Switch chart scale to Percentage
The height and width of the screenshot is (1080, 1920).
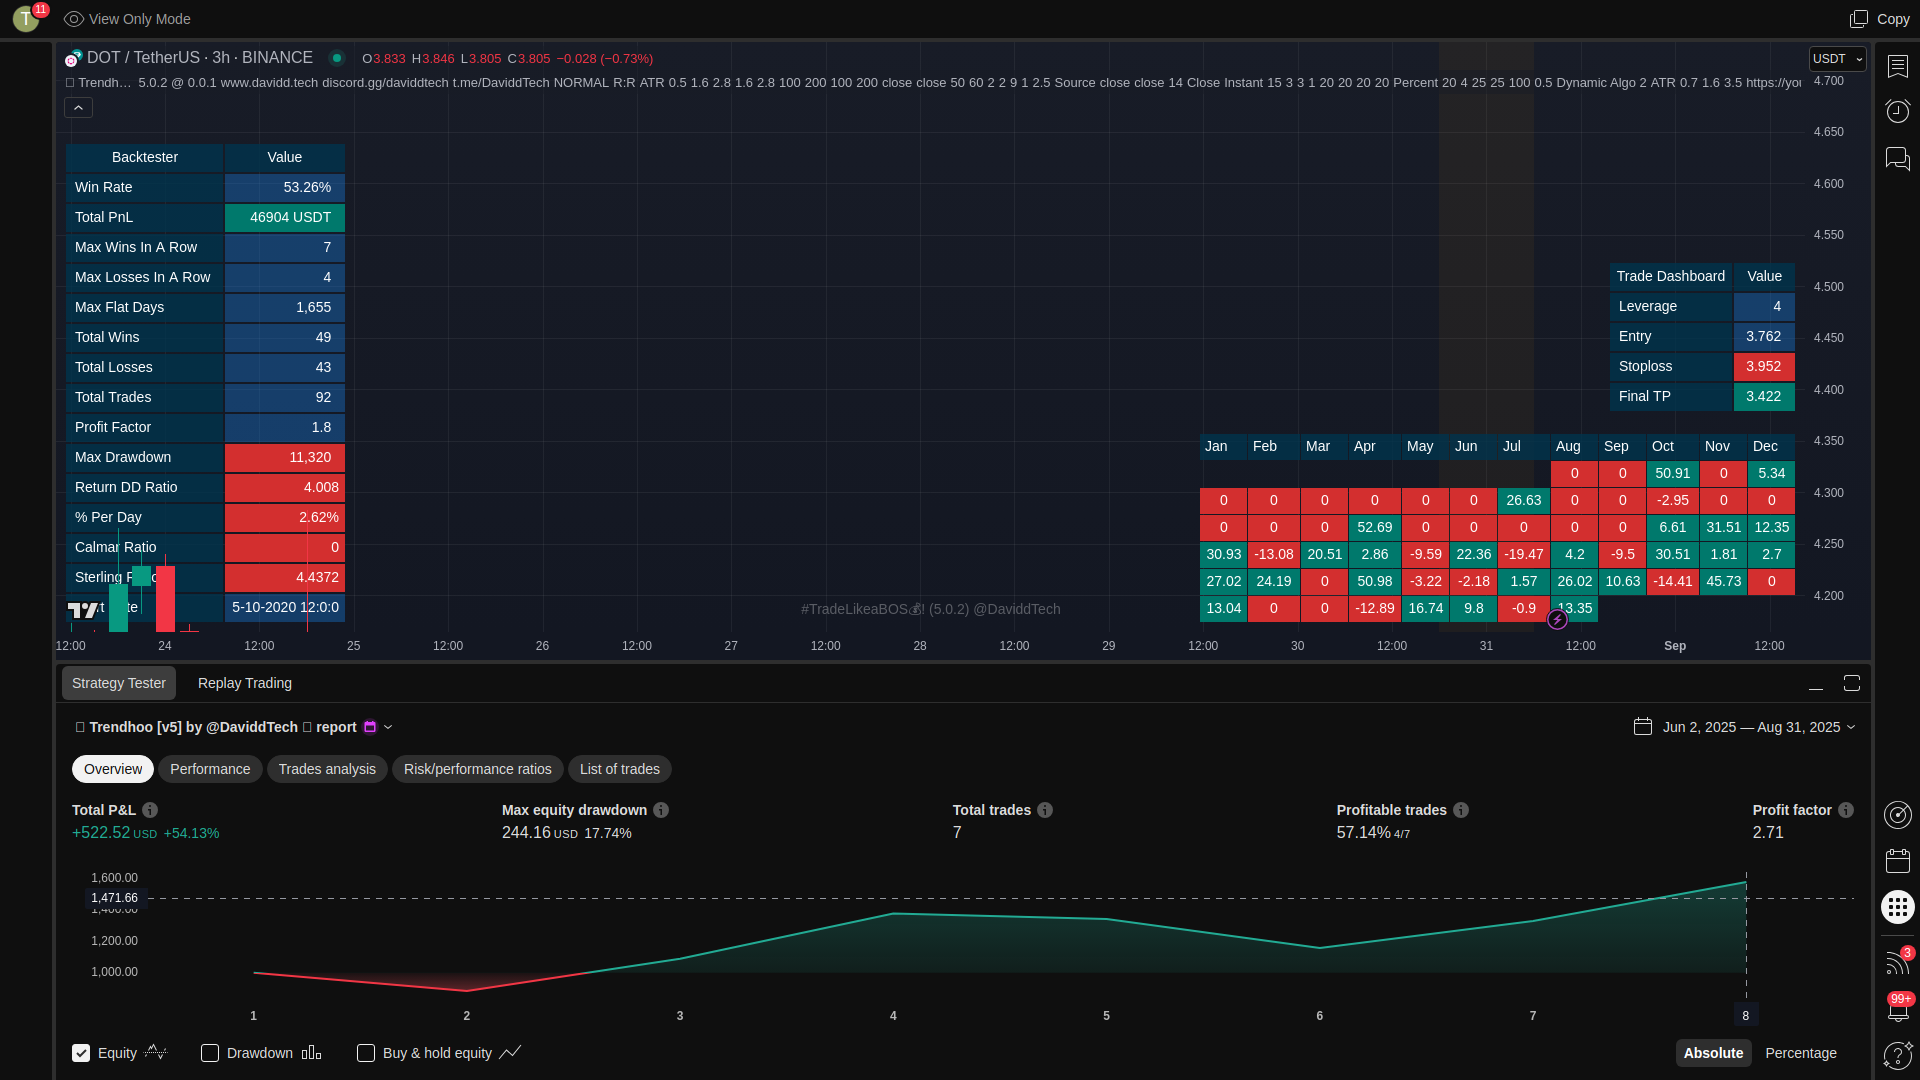click(1801, 1053)
